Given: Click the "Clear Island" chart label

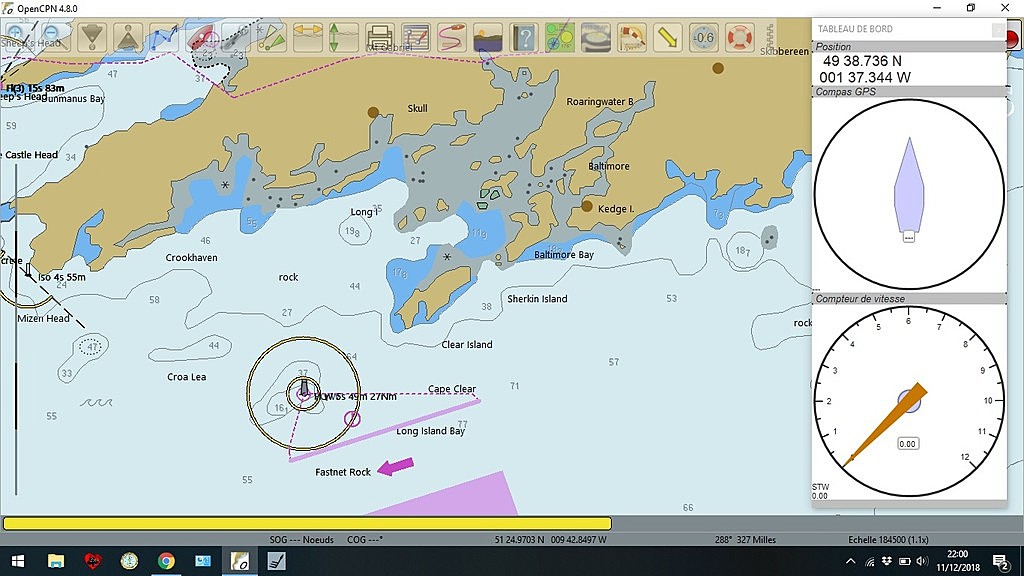Looking at the screenshot, I should point(467,345).
